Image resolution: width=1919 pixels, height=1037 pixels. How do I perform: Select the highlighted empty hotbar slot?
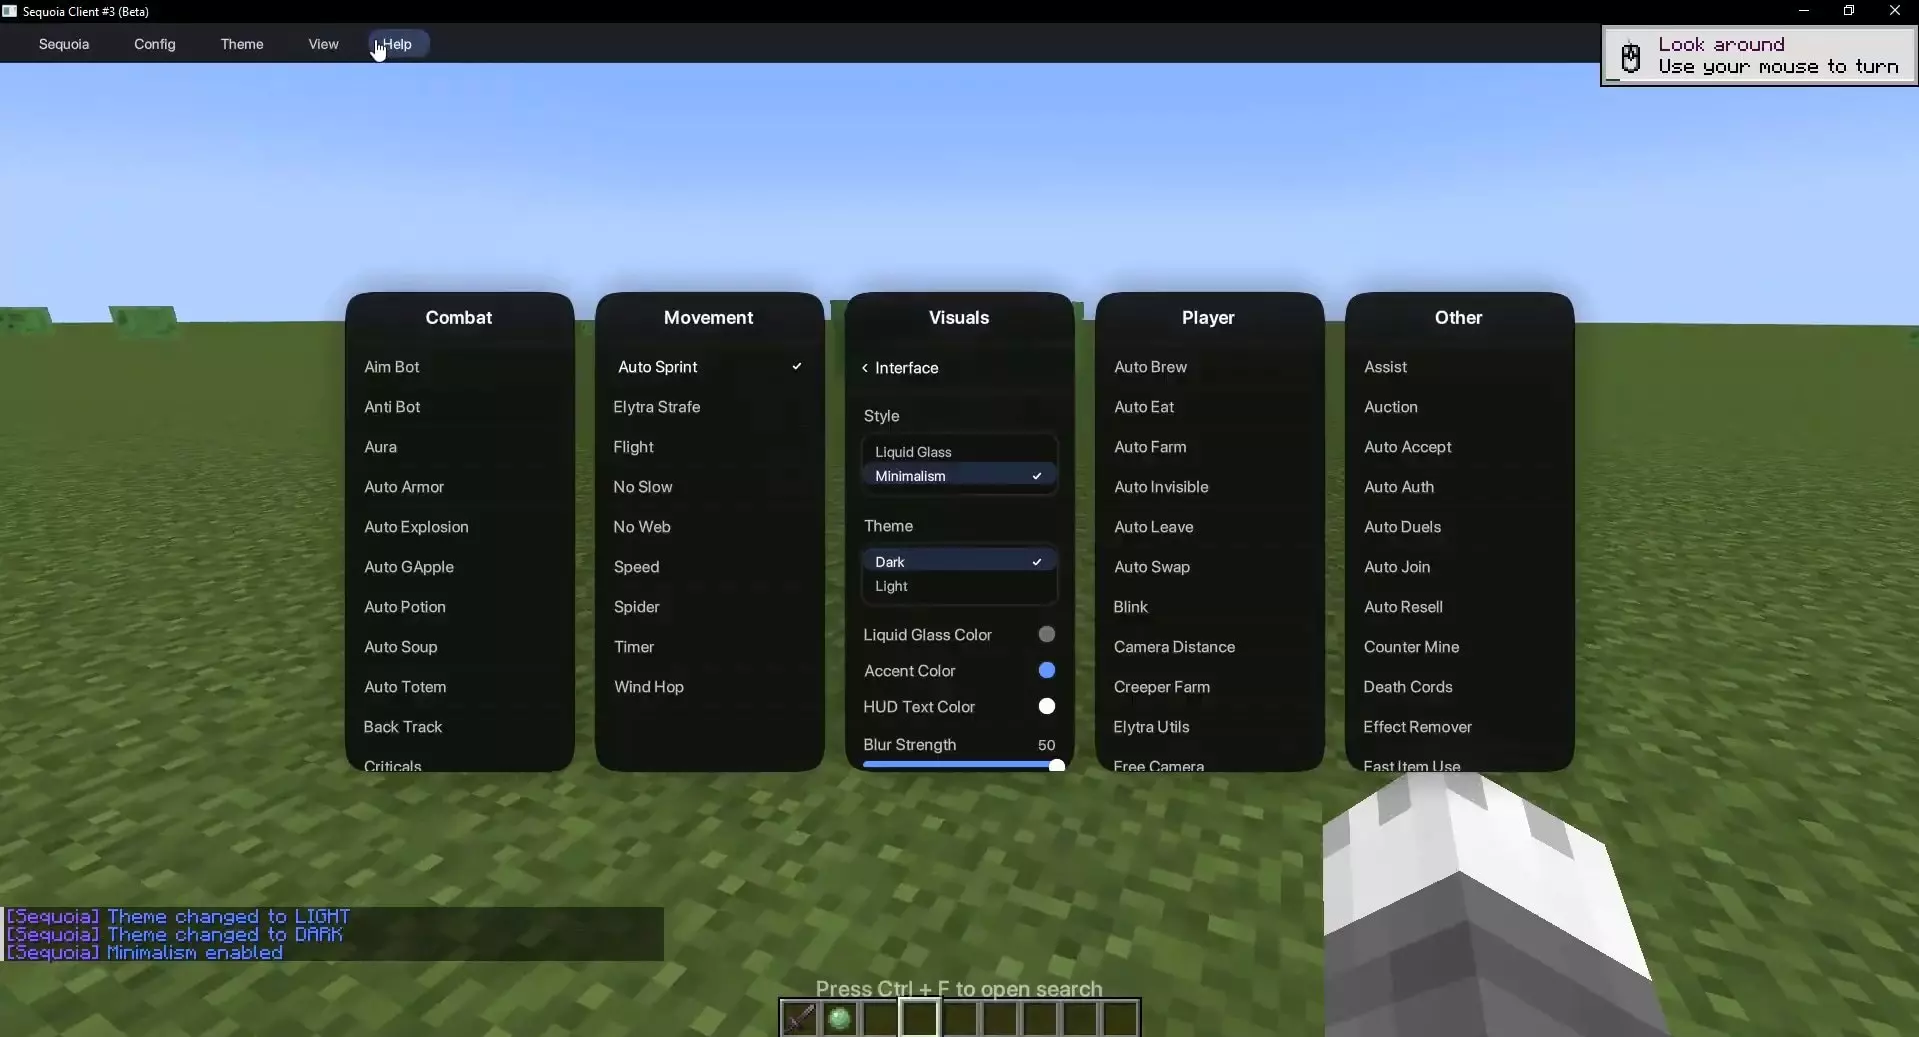point(919,1018)
